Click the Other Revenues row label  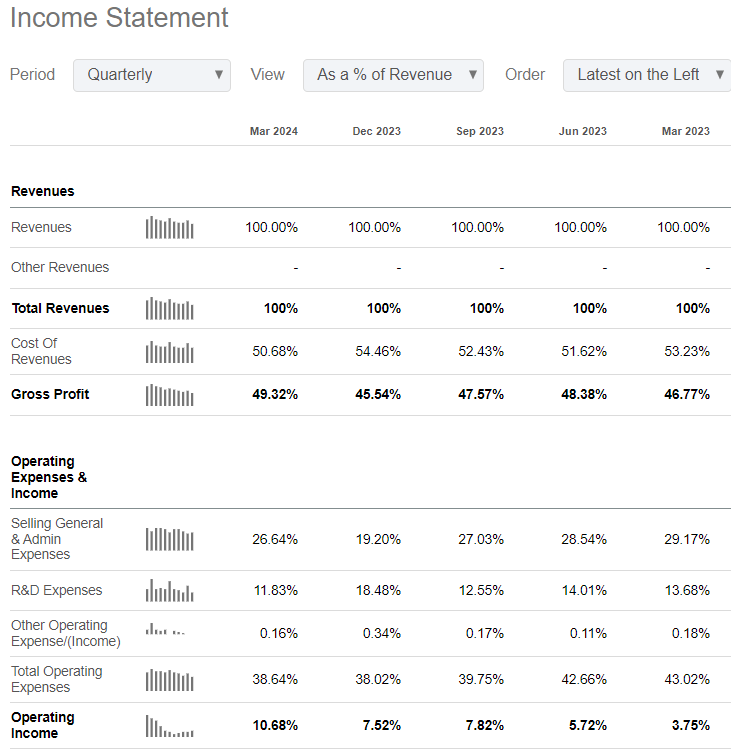60,268
